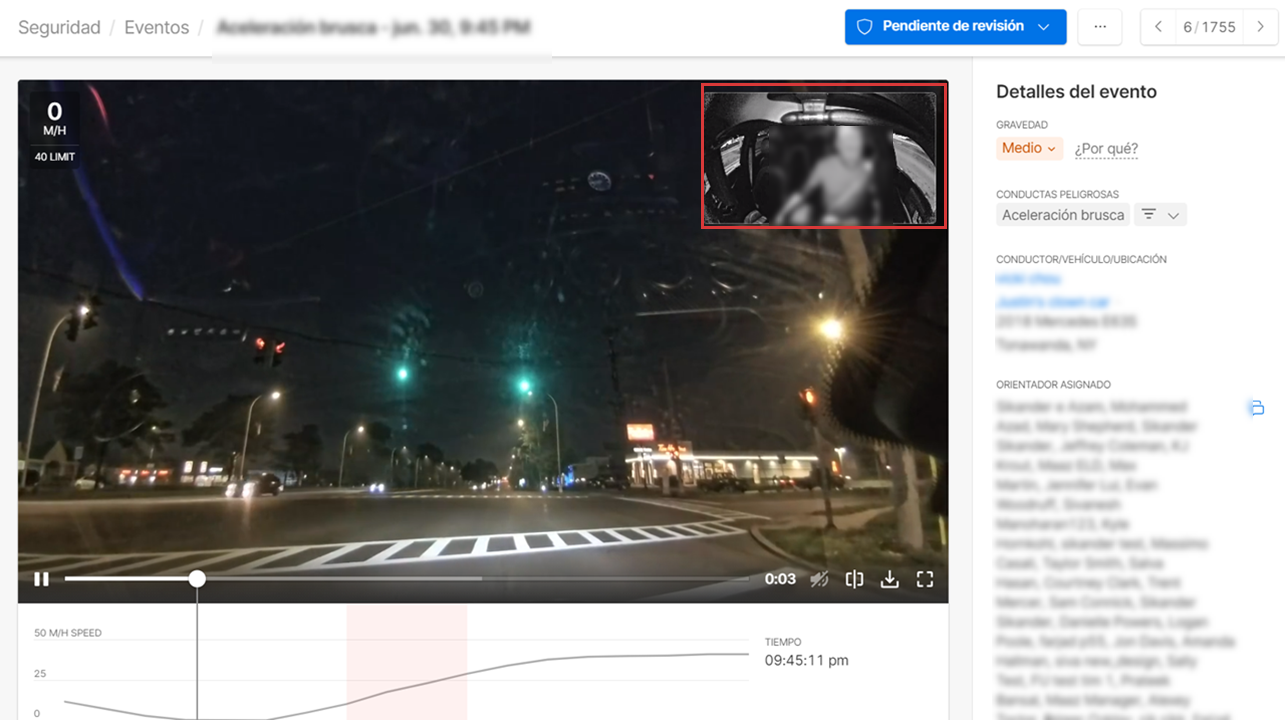
Task: Open the Pendiente de revisión status dropdown
Action: coord(955,27)
